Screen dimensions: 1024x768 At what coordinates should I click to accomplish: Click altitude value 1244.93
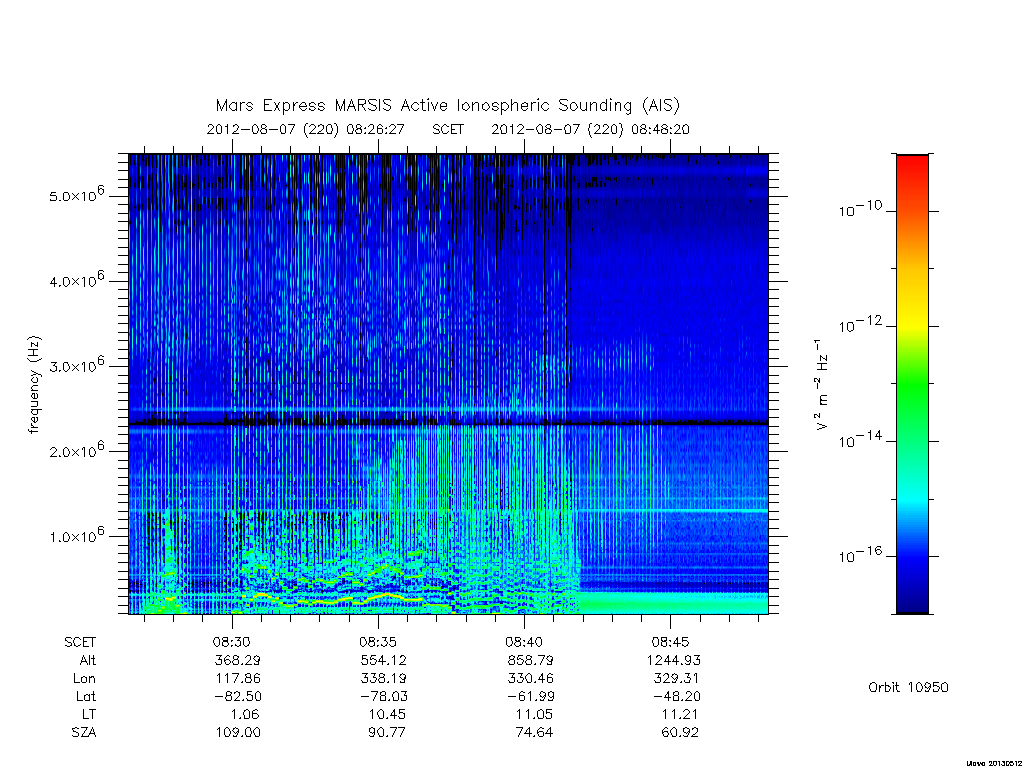pyautogui.click(x=673, y=660)
